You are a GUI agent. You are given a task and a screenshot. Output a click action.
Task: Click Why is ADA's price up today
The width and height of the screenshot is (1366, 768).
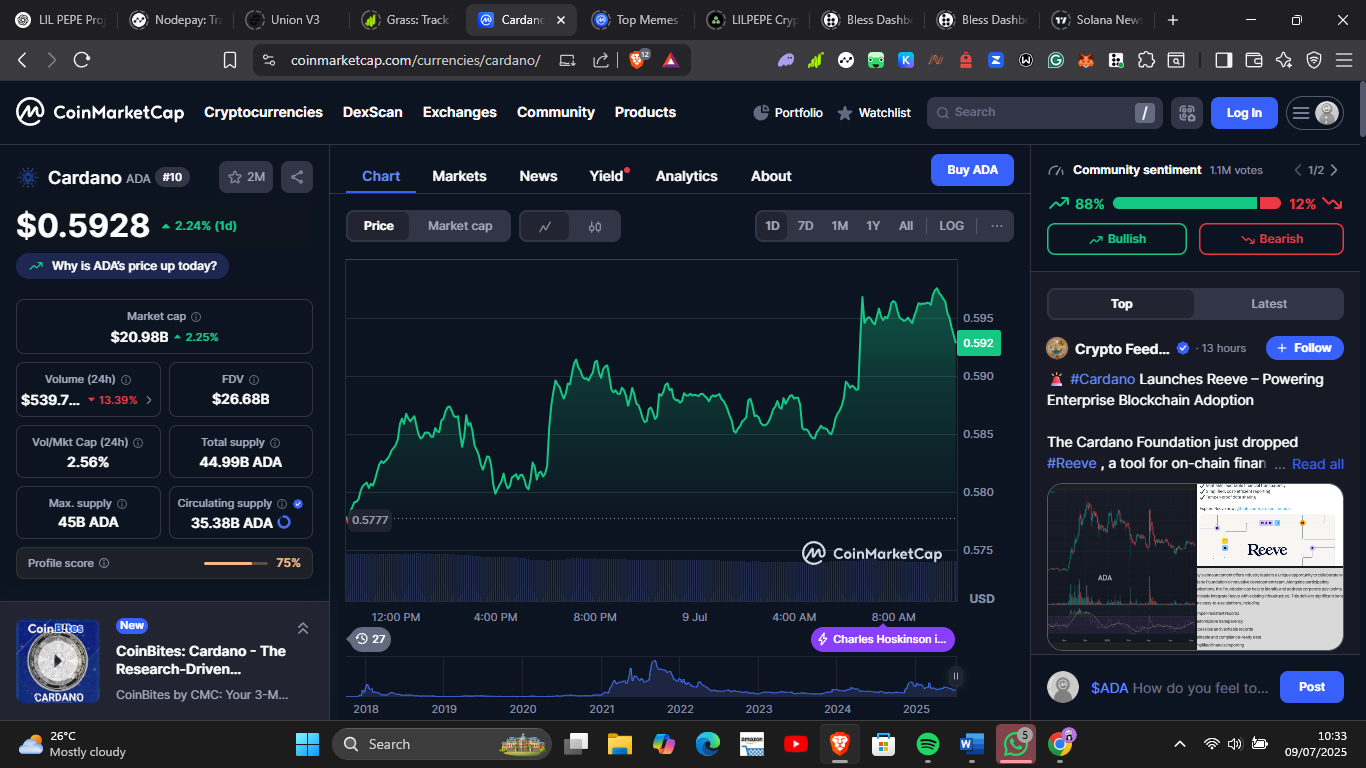click(123, 266)
